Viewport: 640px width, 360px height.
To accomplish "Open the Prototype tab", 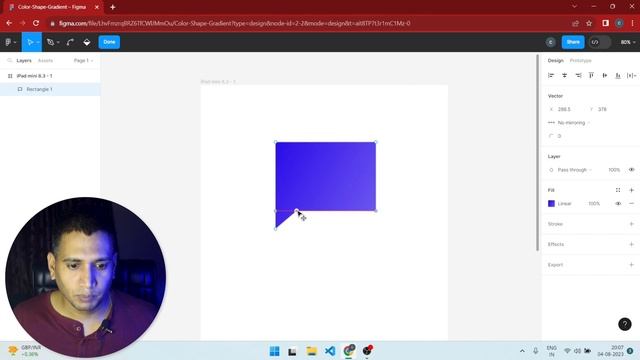I will (x=580, y=60).
